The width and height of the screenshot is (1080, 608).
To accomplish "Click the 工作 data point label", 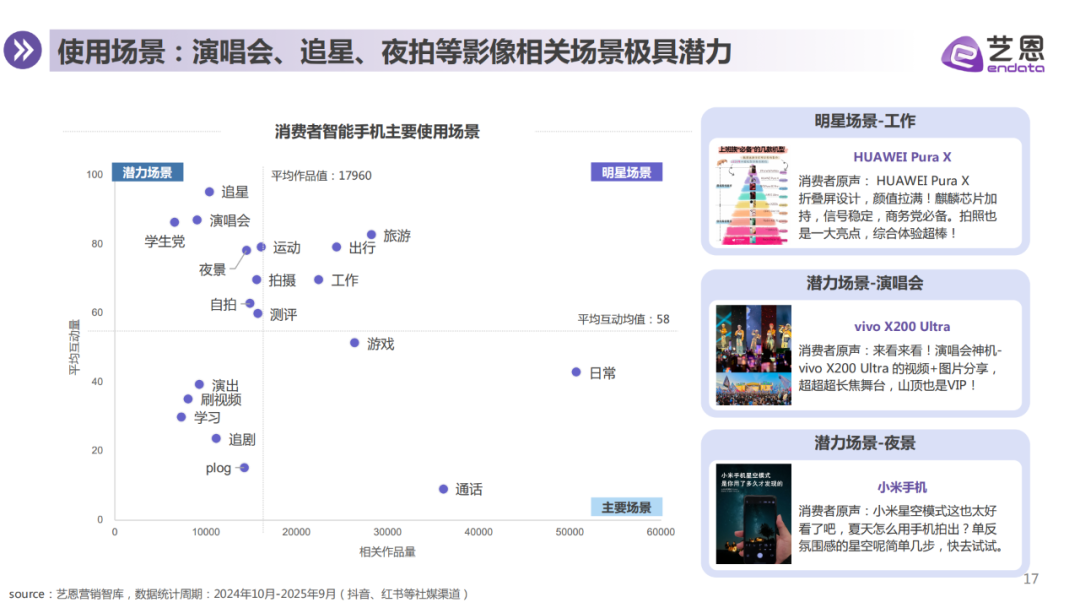I will click(344, 280).
